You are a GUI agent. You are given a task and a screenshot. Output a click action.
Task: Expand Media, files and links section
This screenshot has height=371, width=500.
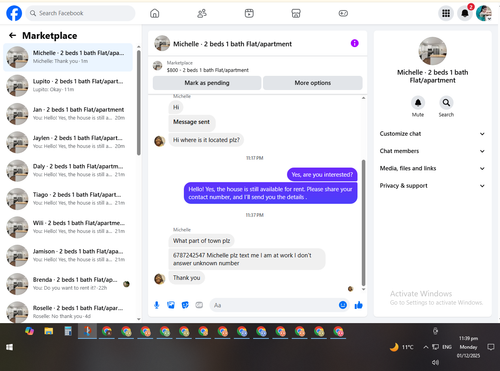pos(432,168)
